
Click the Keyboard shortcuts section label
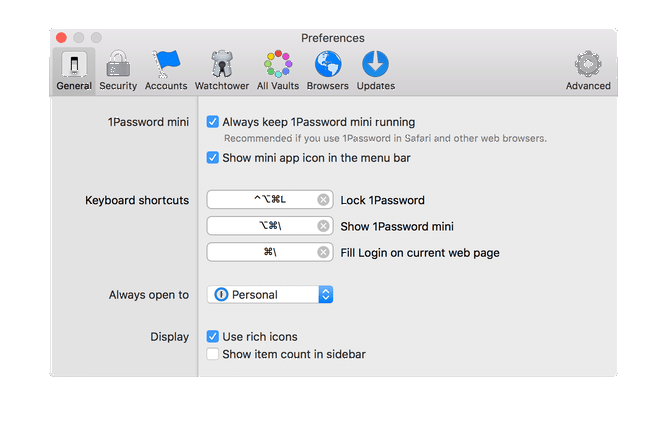click(137, 200)
